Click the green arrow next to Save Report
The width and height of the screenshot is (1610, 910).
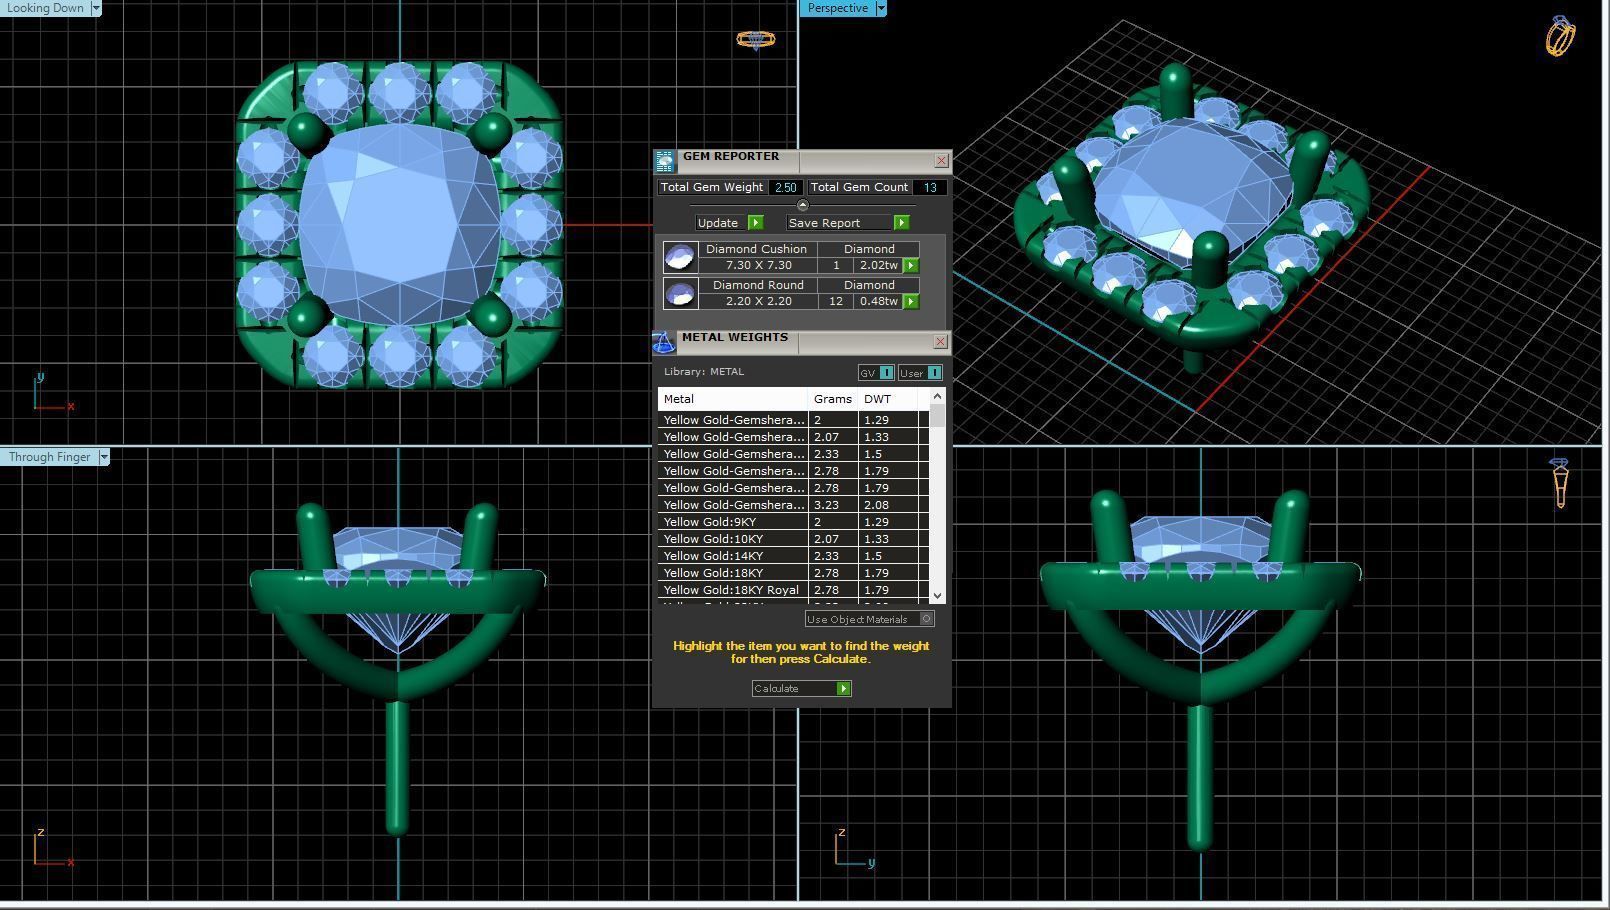(901, 223)
